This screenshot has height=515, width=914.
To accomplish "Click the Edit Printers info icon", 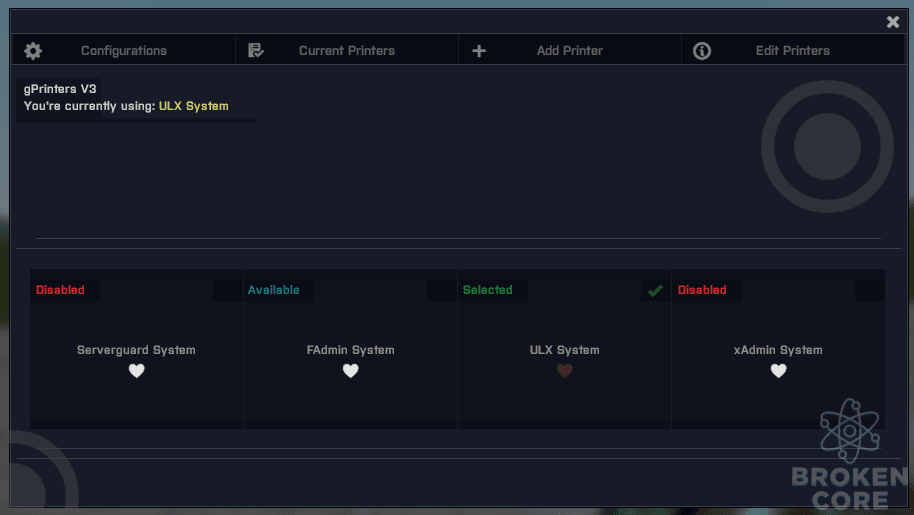I will tap(701, 51).
